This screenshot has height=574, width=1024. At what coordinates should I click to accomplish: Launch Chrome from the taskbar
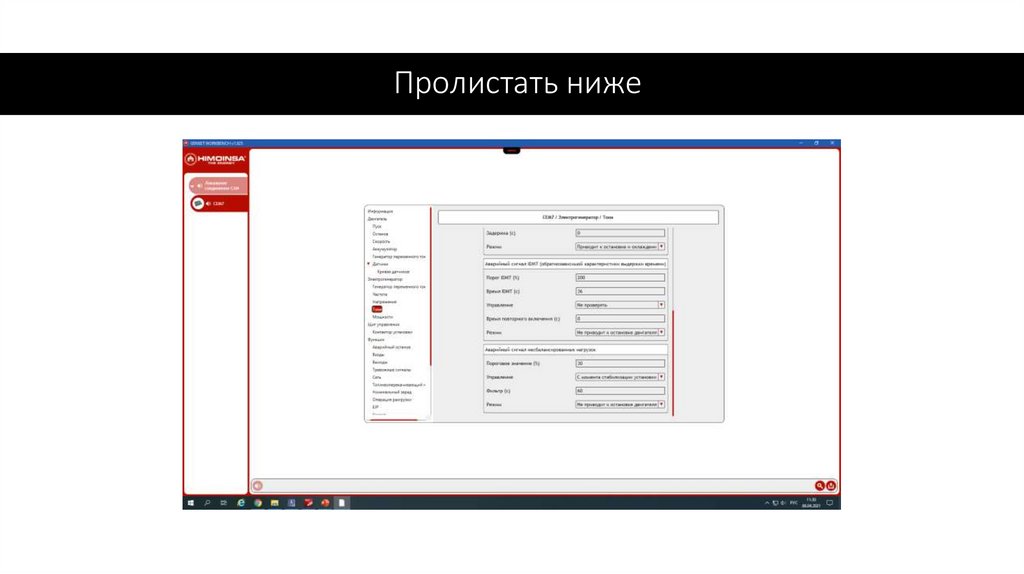pos(258,503)
